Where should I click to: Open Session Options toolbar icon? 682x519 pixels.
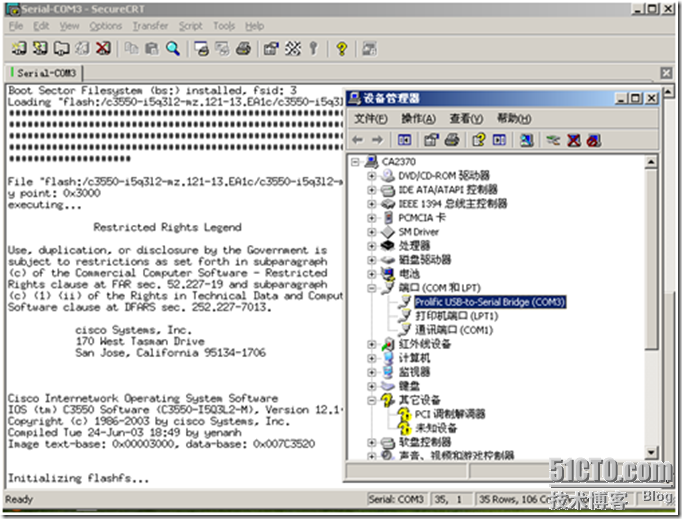pyautogui.click(x=271, y=48)
